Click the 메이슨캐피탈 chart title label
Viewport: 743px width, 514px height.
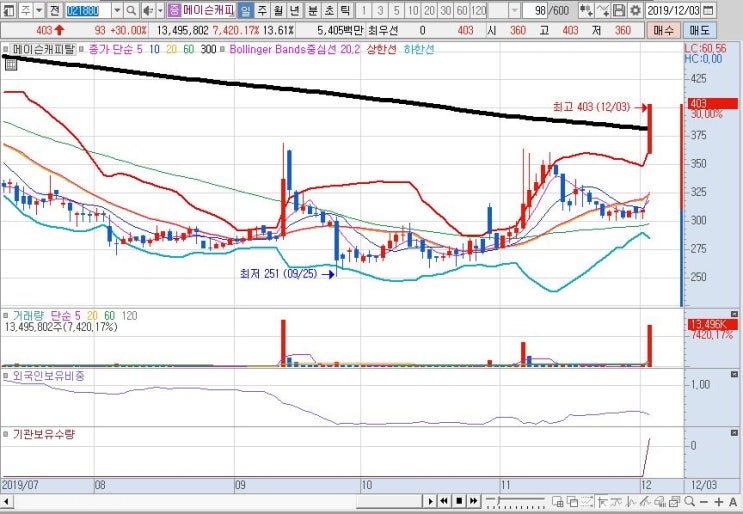[x=43, y=49]
